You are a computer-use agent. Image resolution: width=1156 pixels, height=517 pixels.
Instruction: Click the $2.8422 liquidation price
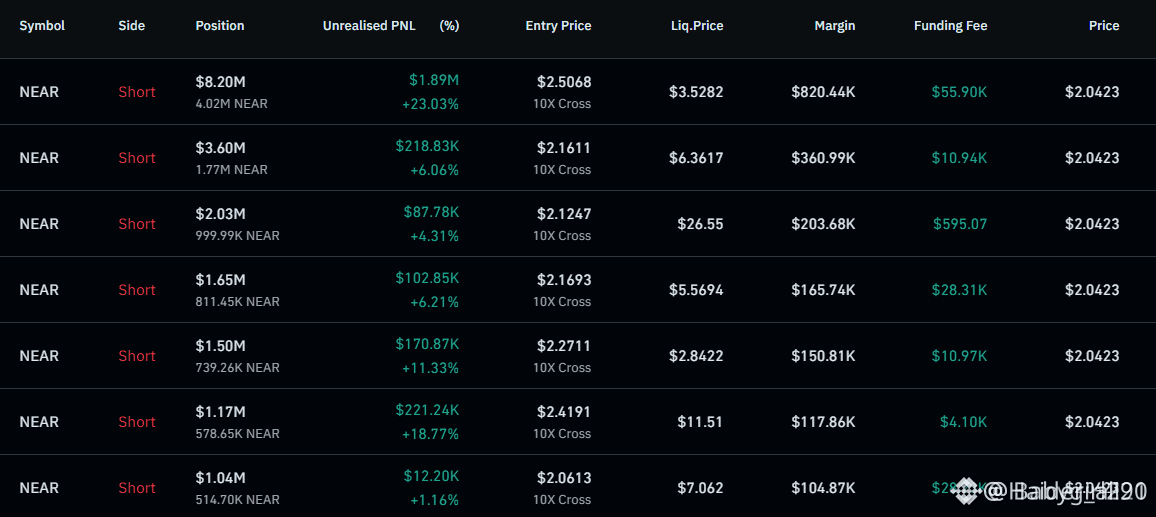(x=696, y=356)
